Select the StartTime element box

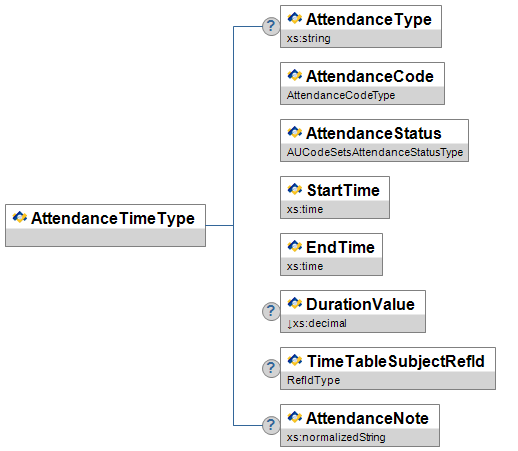[x=335, y=197]
